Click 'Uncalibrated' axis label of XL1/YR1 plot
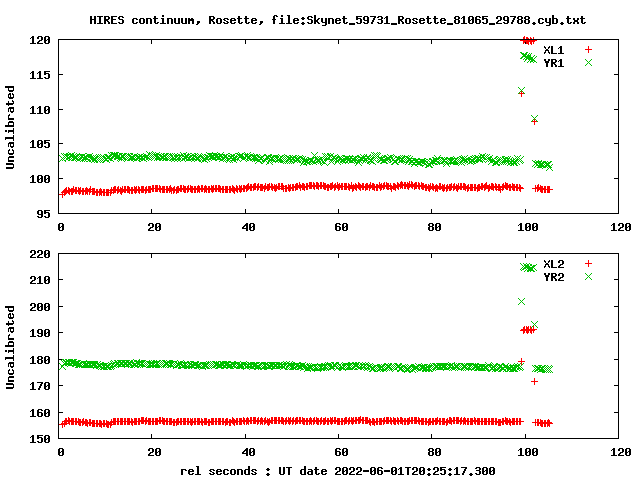The height and width of the screenshot is (480, 640). [x=10, y=127]
